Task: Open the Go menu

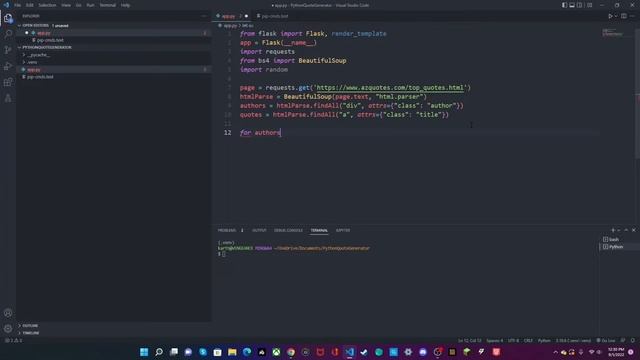Action: click(78, 5)
